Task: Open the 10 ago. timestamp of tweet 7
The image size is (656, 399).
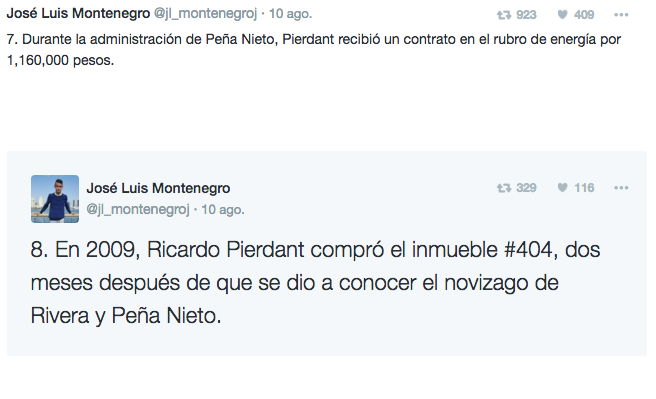Action: [x=290, y=14]
